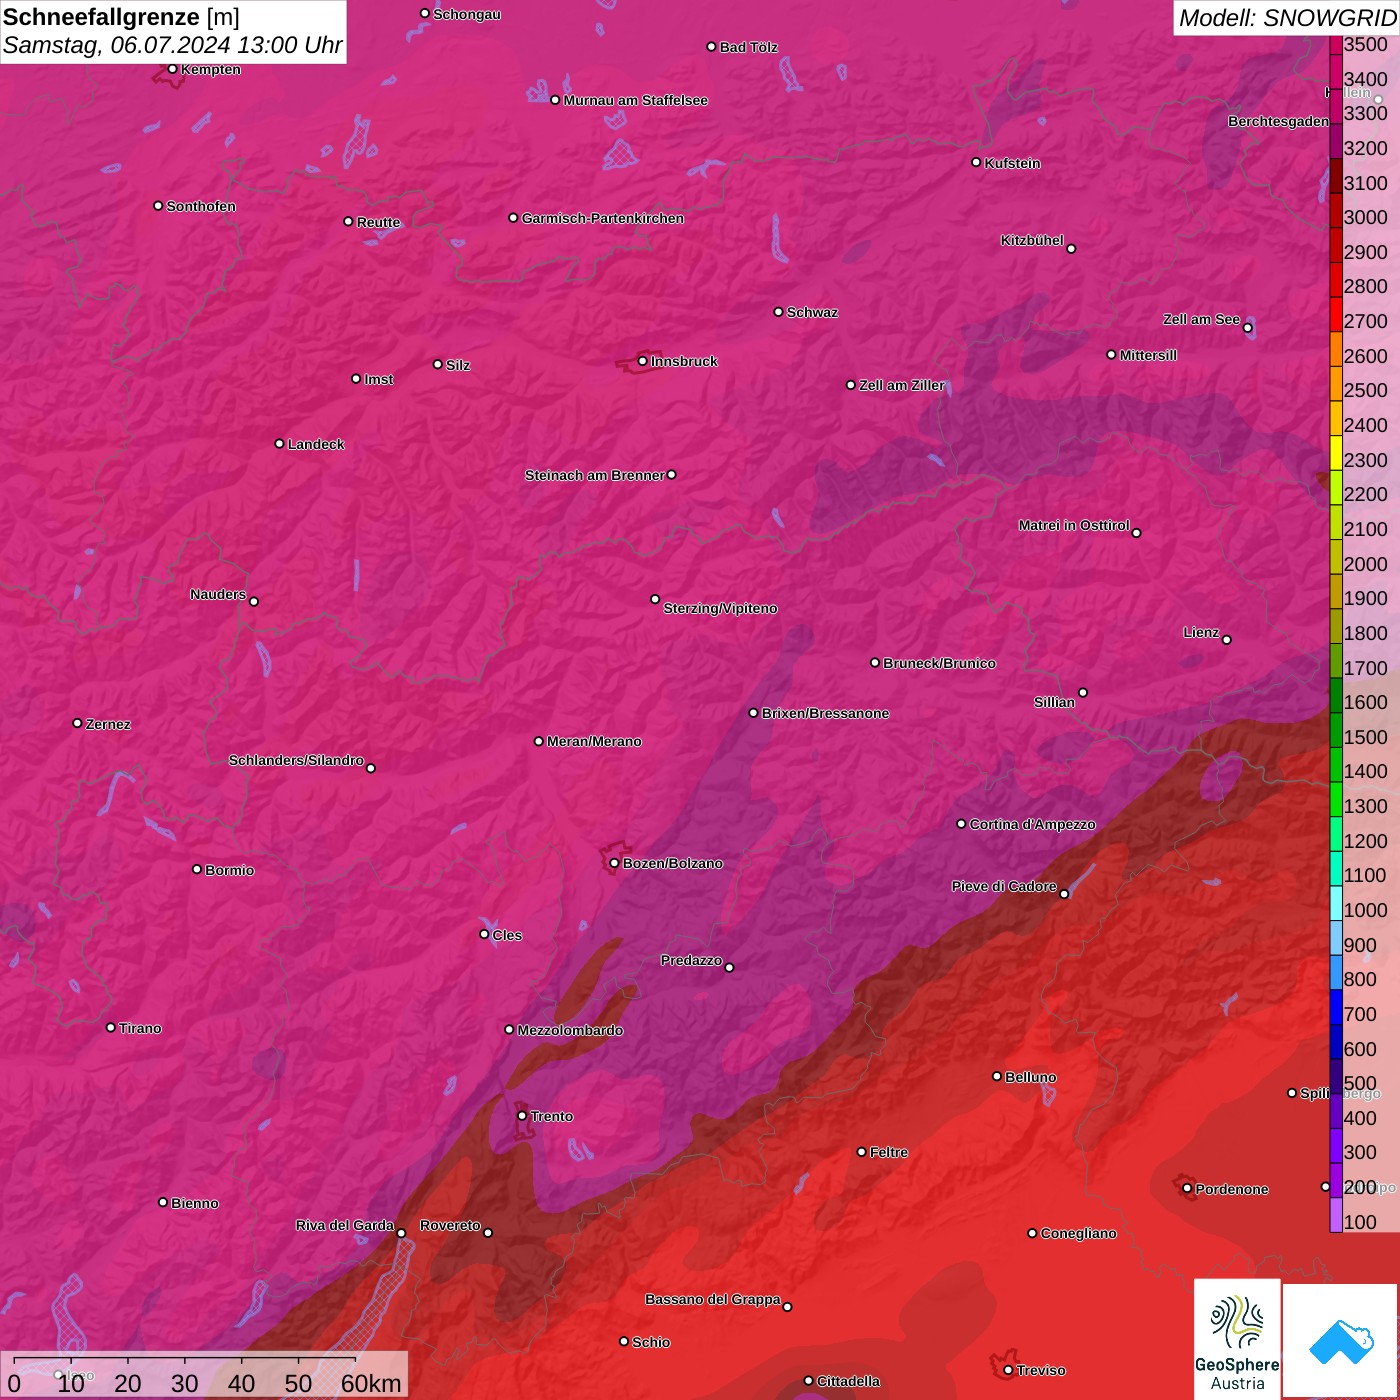1400x1400 pixels.
Task: Click the Modell: SNOWGRID label
Action: [1287, 18]
